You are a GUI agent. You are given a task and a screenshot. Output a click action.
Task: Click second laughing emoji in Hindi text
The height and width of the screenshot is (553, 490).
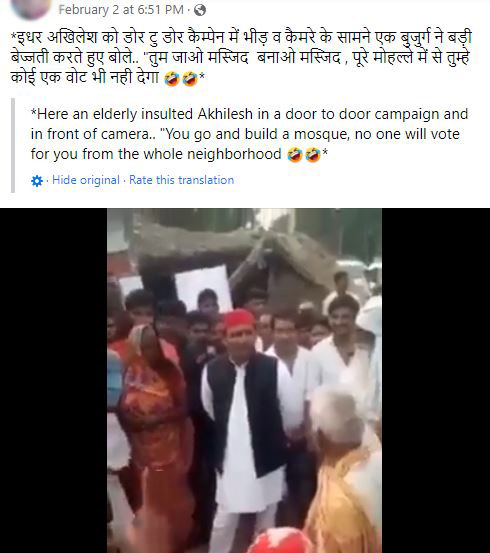tap(190, 79)
